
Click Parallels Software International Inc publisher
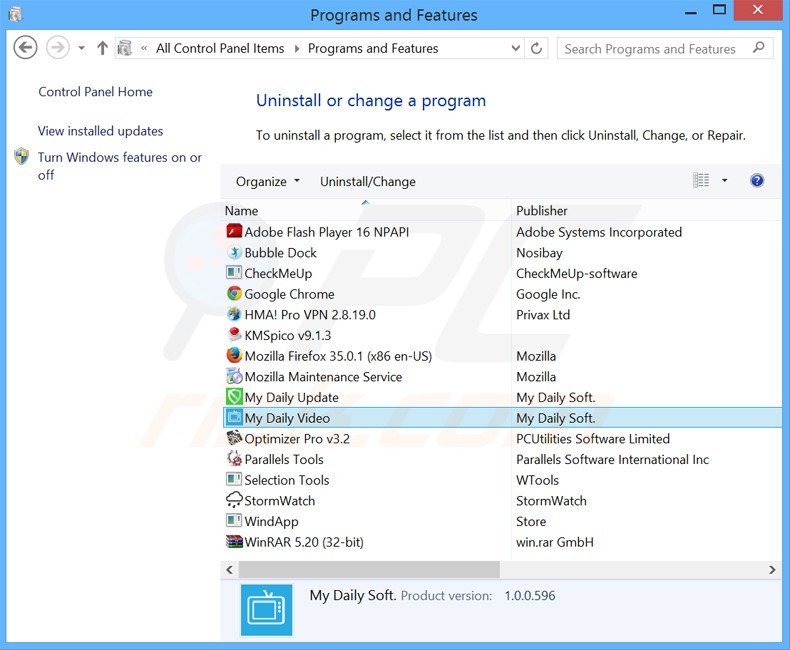point(612,460)
